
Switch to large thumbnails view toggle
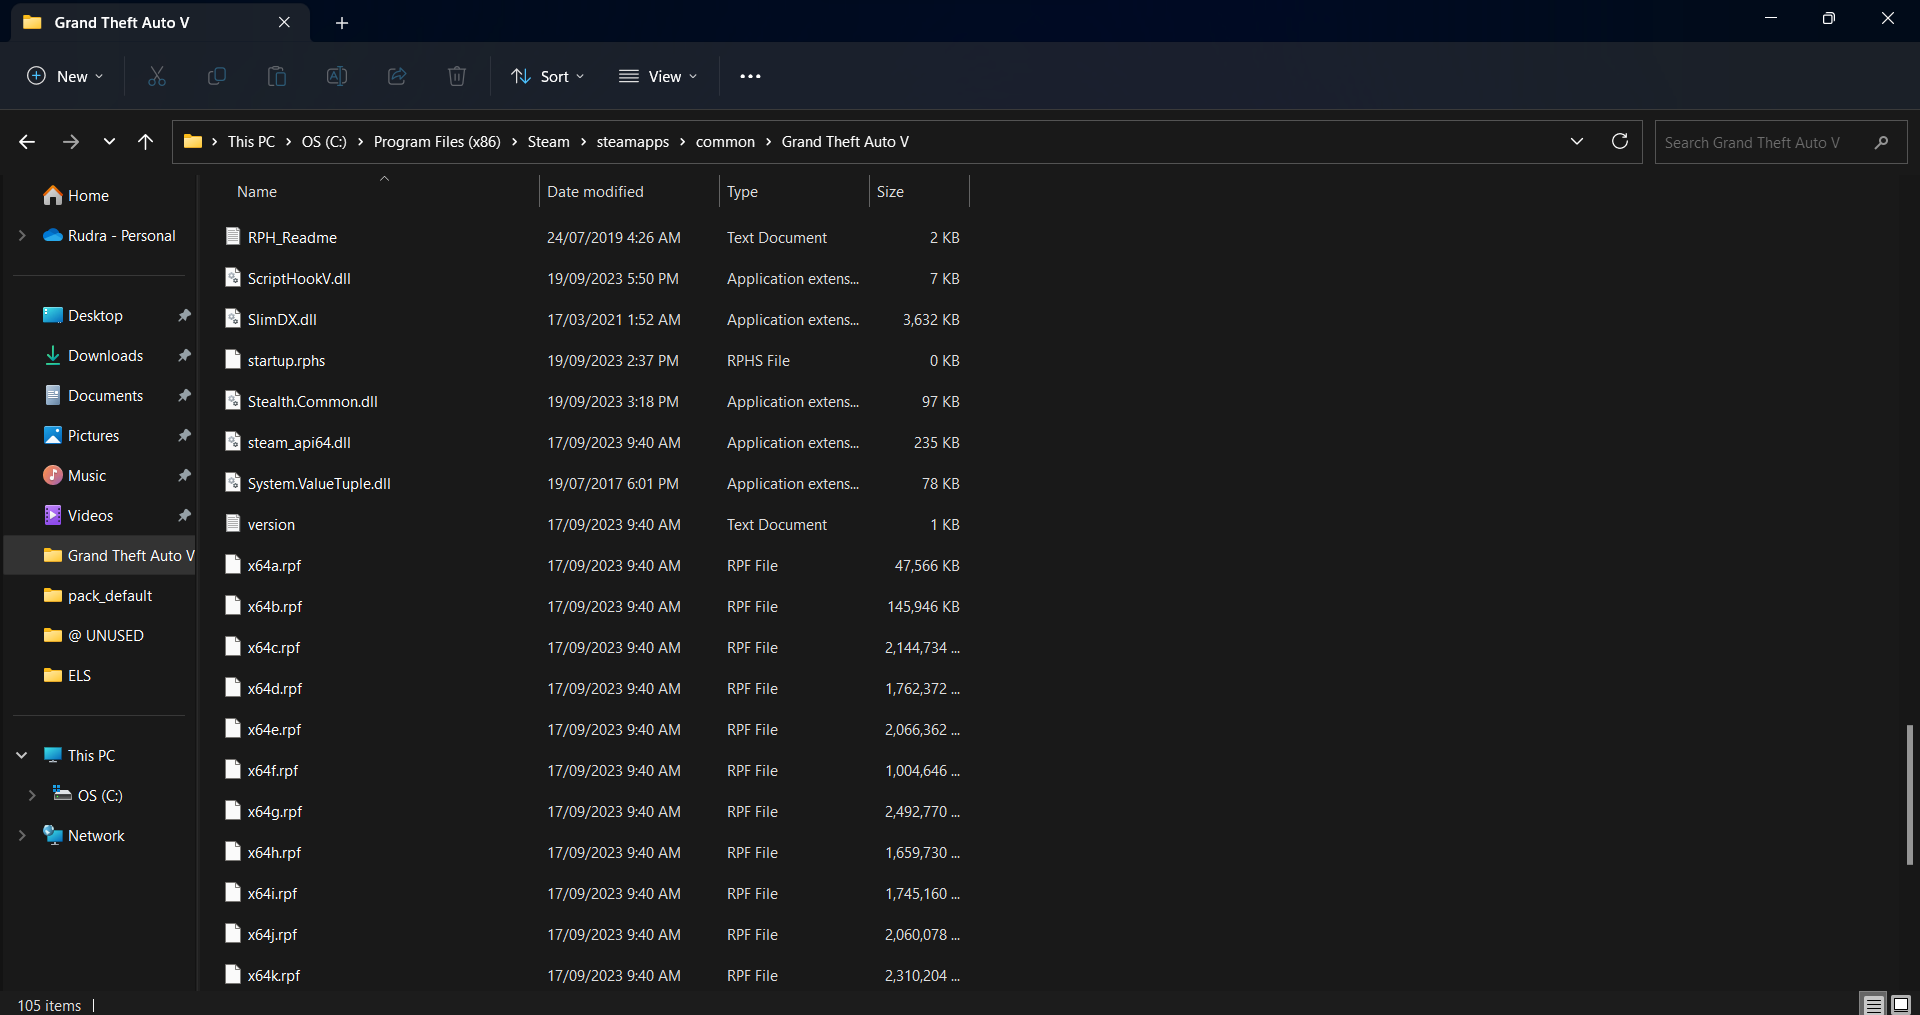click(x=1901, y=1004)
